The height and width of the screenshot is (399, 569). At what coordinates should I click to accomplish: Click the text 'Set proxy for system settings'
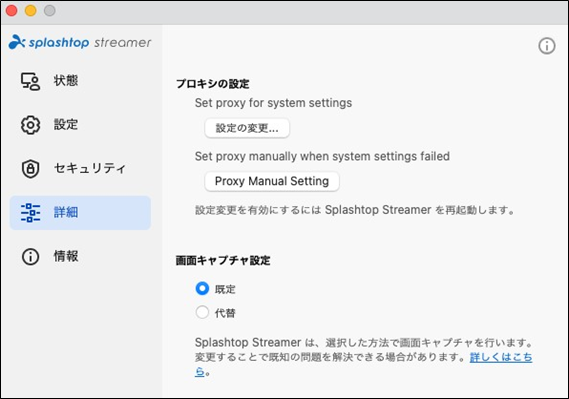click(x=273, y=103)
